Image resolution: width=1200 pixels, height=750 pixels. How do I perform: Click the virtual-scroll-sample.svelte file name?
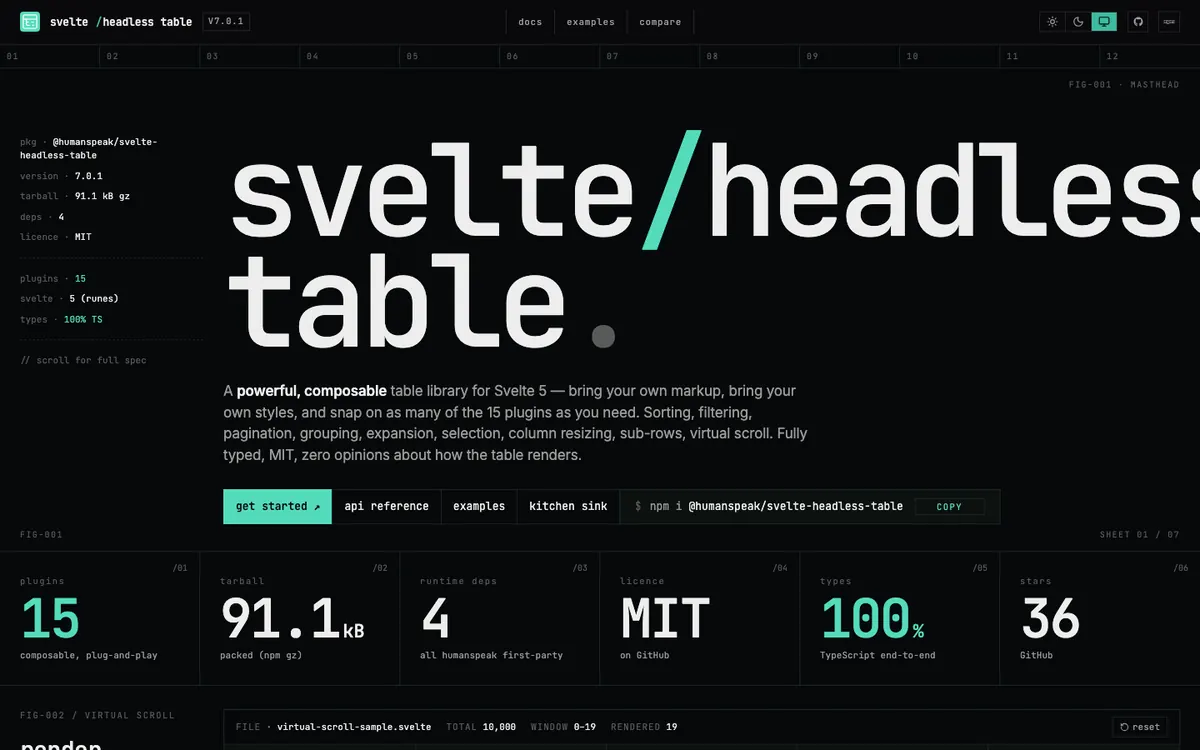click(x=354, y=727)
